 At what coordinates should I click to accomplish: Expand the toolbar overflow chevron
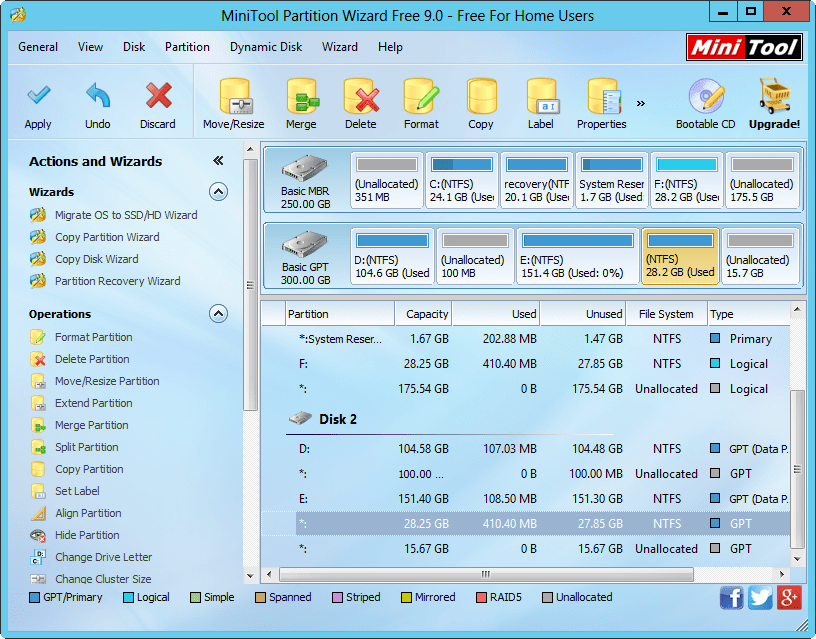point(640,101)
